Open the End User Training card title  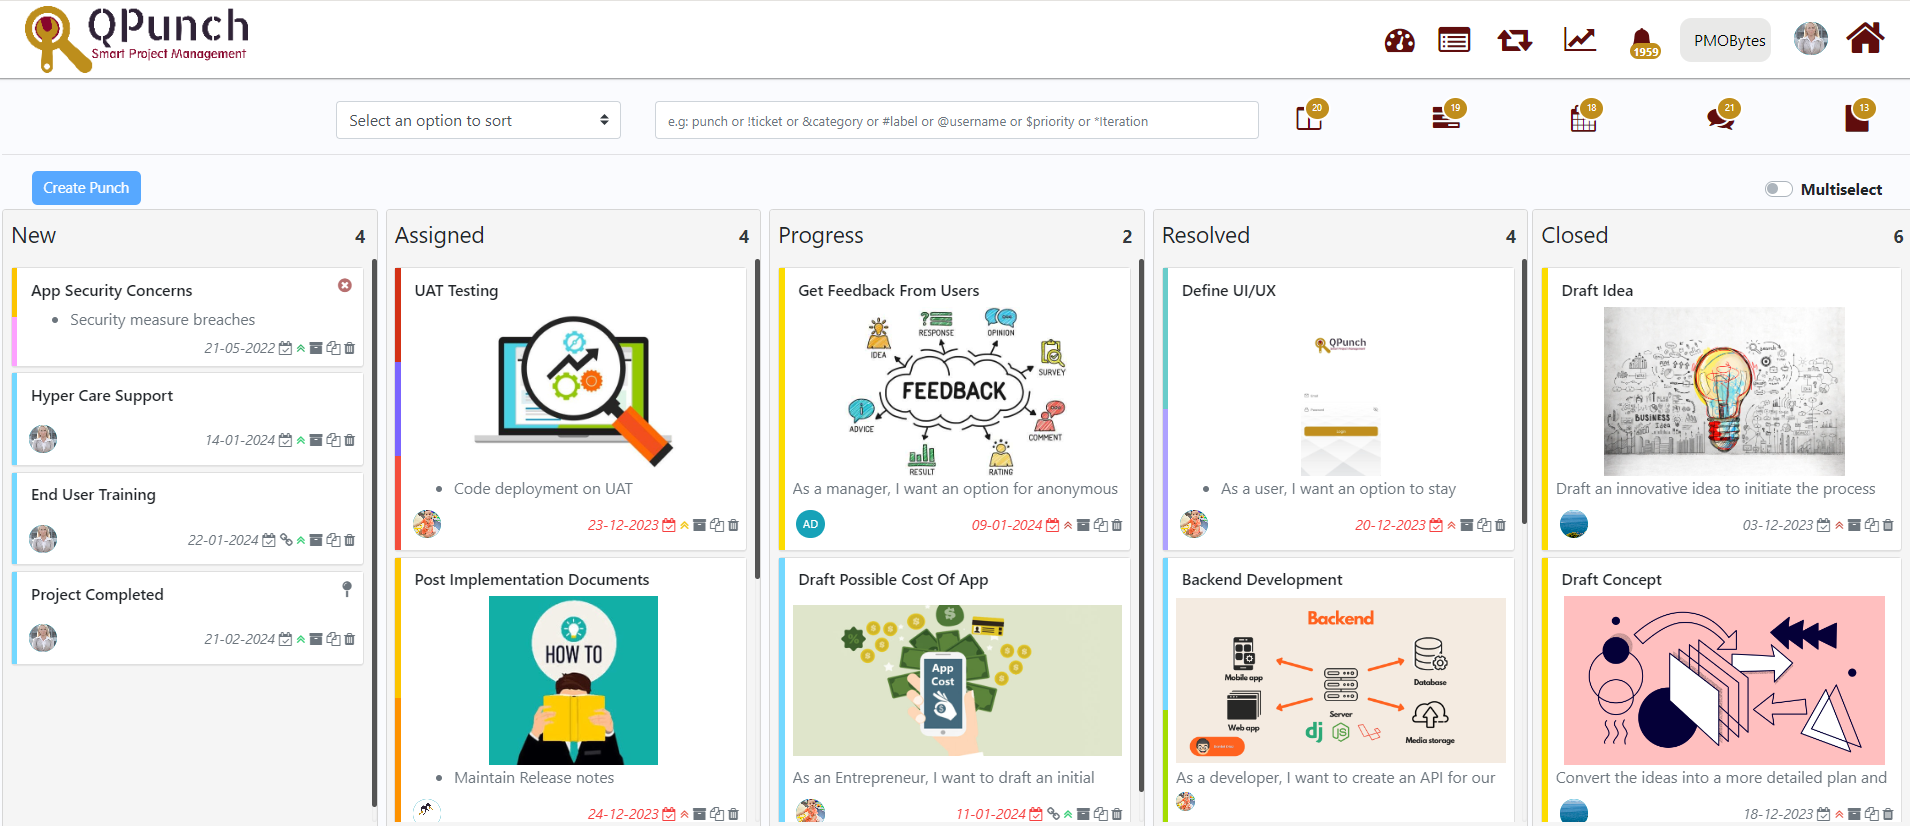click(x=93, y=494)
